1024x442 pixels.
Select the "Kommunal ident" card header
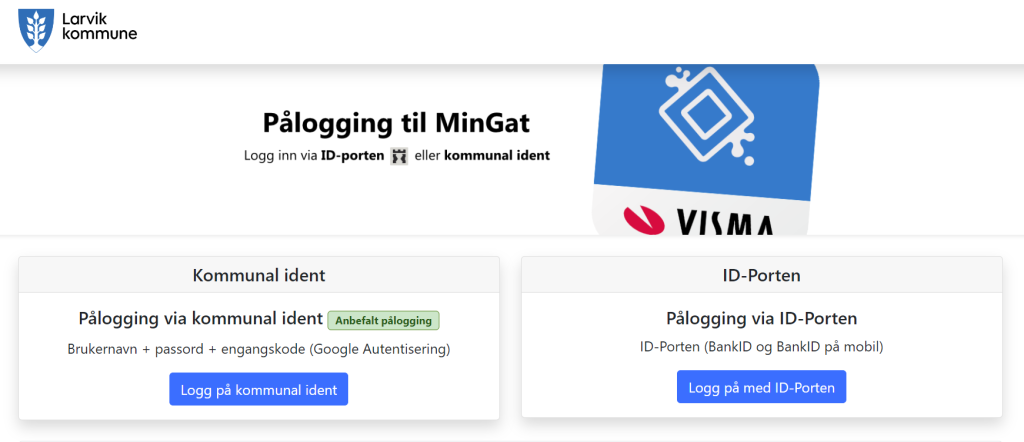259,275
